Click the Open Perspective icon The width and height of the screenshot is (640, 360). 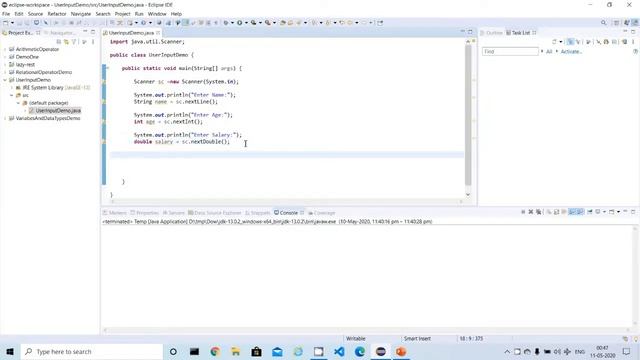617,23
